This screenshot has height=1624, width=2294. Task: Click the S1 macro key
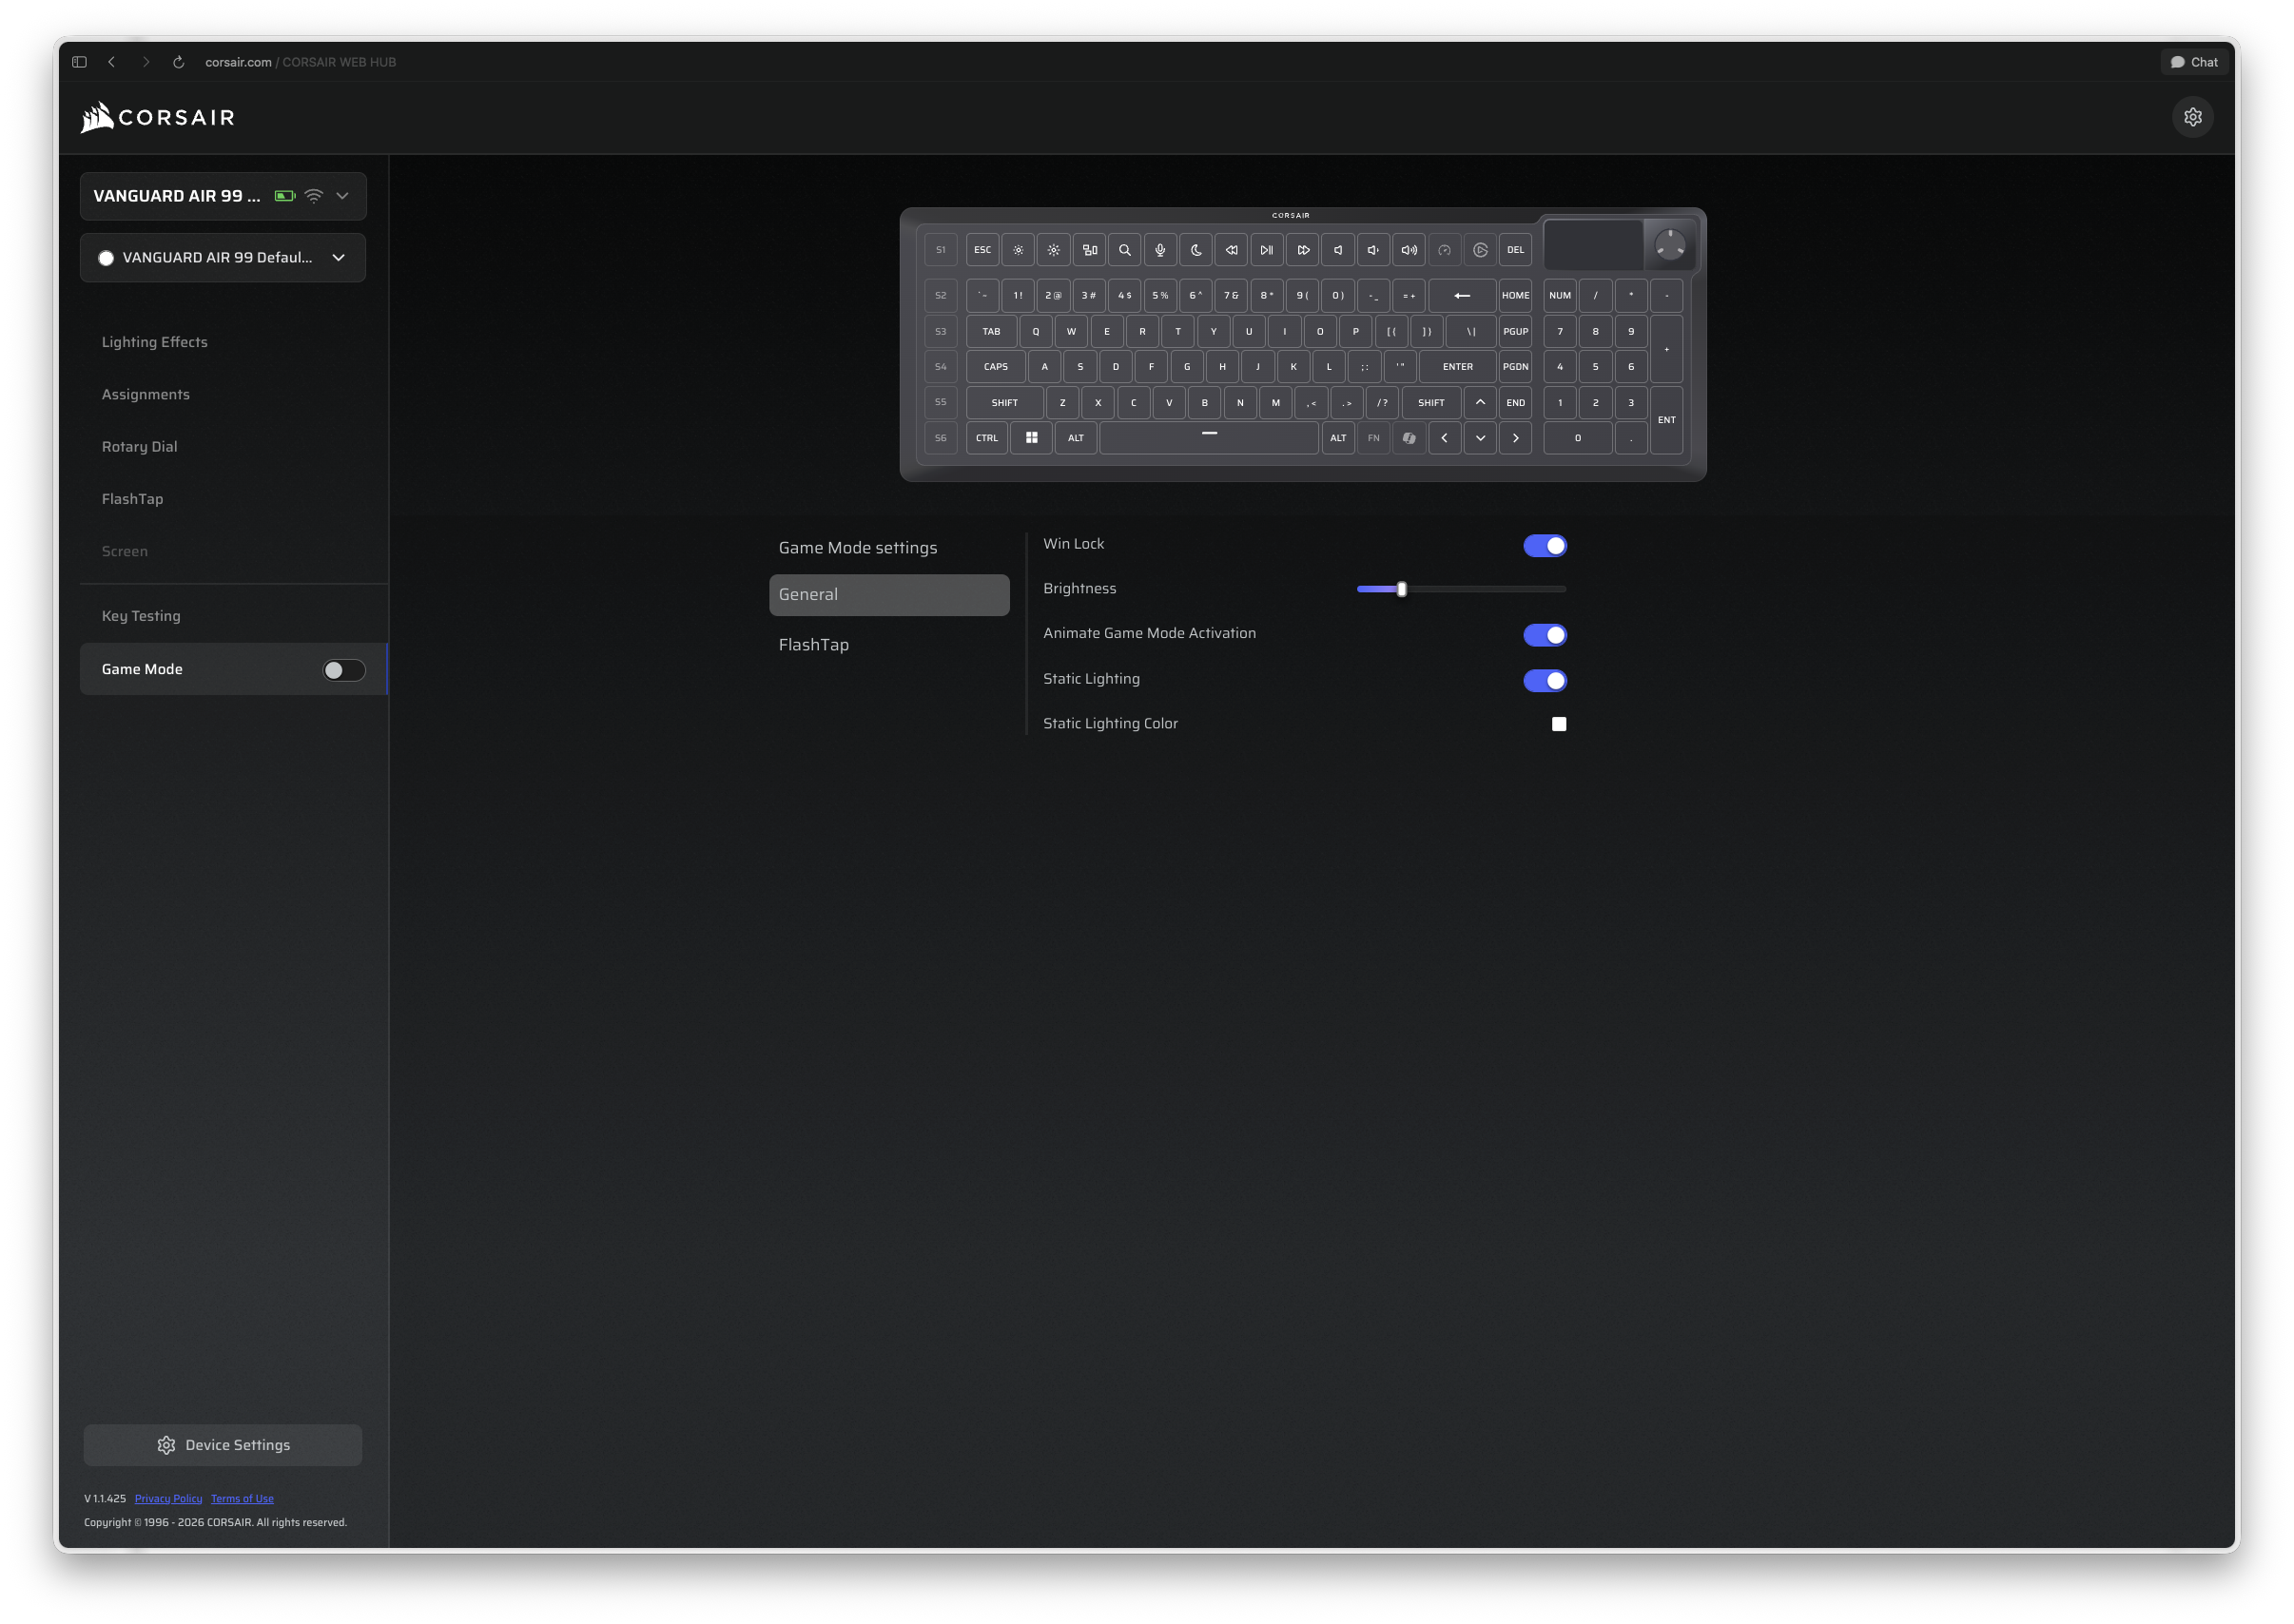940,250
